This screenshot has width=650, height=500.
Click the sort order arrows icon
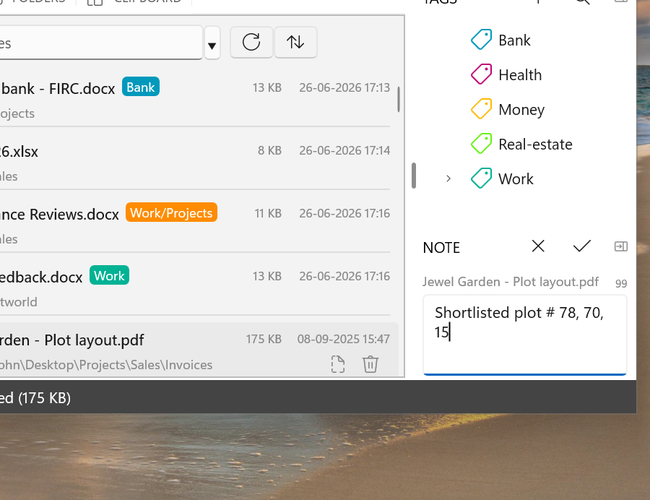[x=296, y=42]
